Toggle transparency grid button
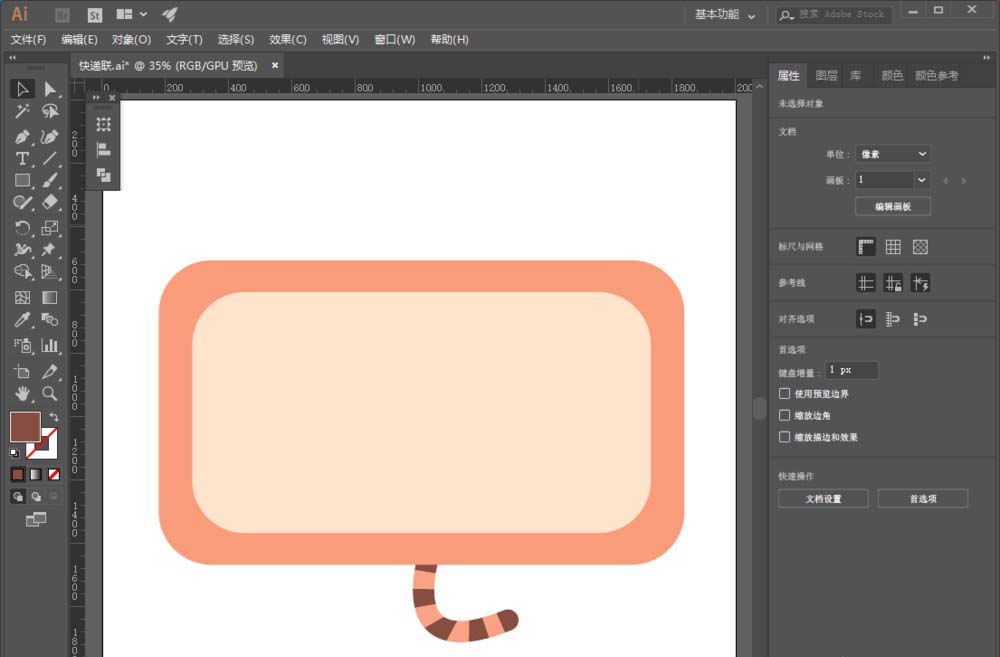The height and width of the screenshot is (657, 1000). (x=920, y=247)
